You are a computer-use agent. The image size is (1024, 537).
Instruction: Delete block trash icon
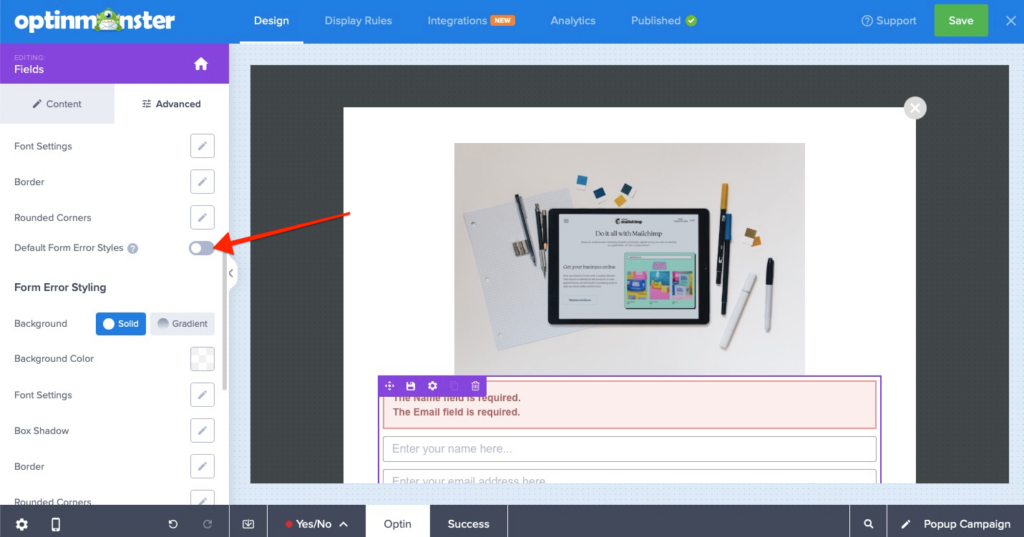click(475, 386)
